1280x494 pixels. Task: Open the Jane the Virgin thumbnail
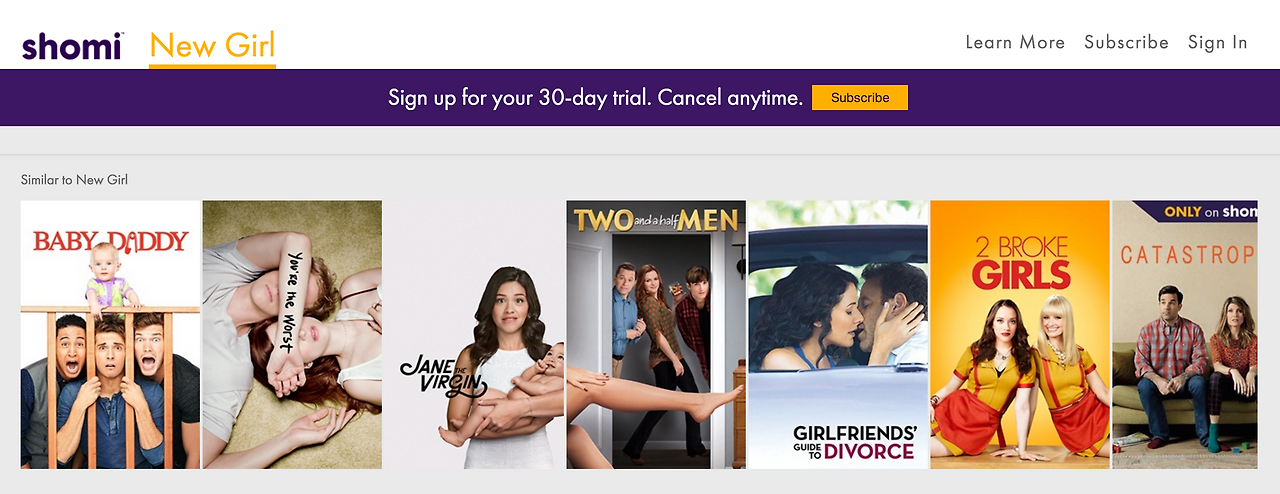(474, 334)
